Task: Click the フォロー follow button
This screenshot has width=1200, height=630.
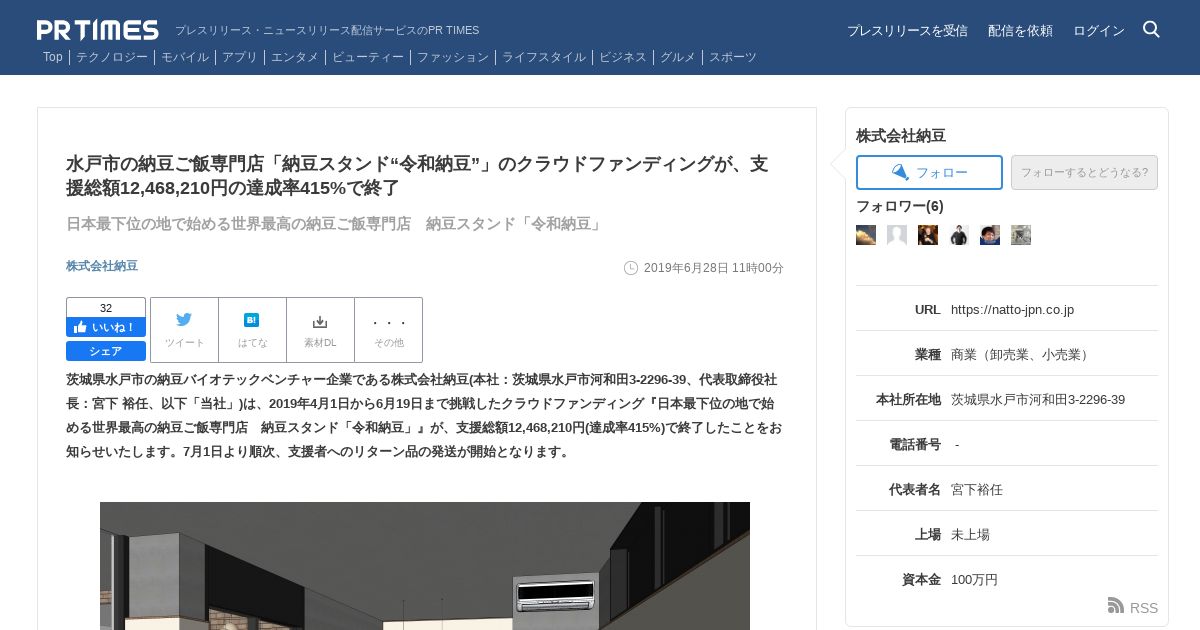Action: tap(929, 172)
